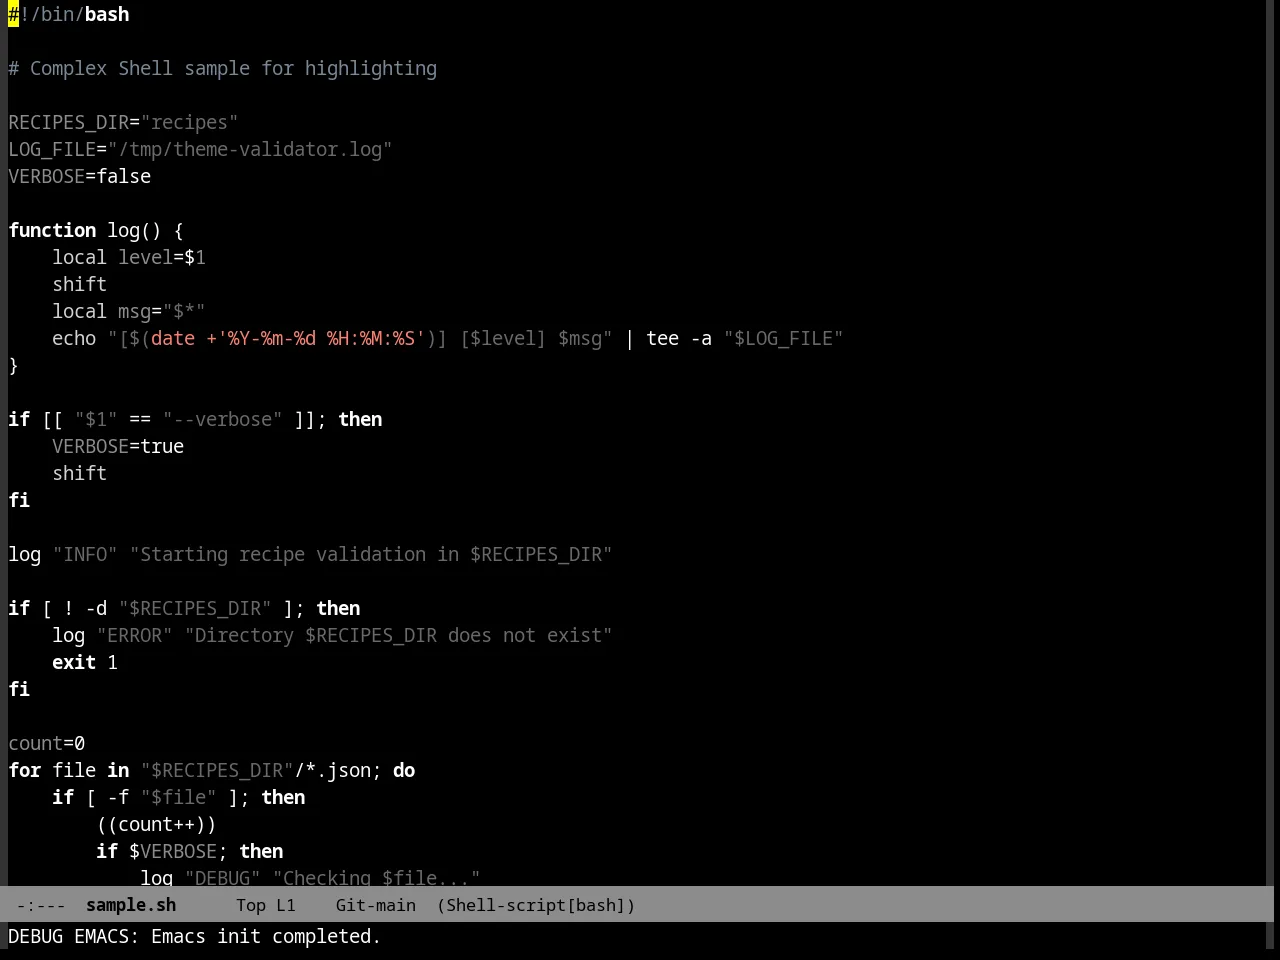Viewport: 1280px width, 960px height.
Task: Click the sample.sh buffer name in mode line
Action: (x=131, y=905)
